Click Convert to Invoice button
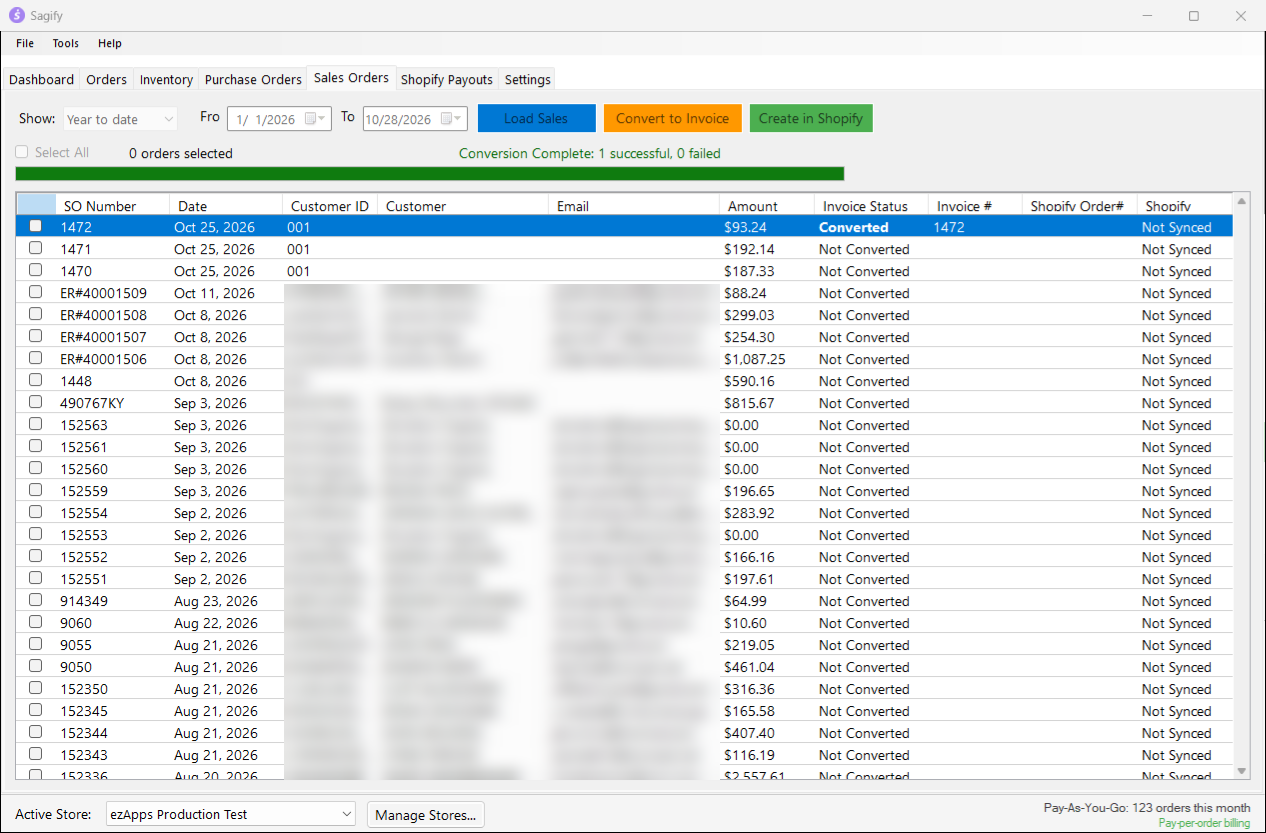1266x833 pixels. tap(672, 118)
